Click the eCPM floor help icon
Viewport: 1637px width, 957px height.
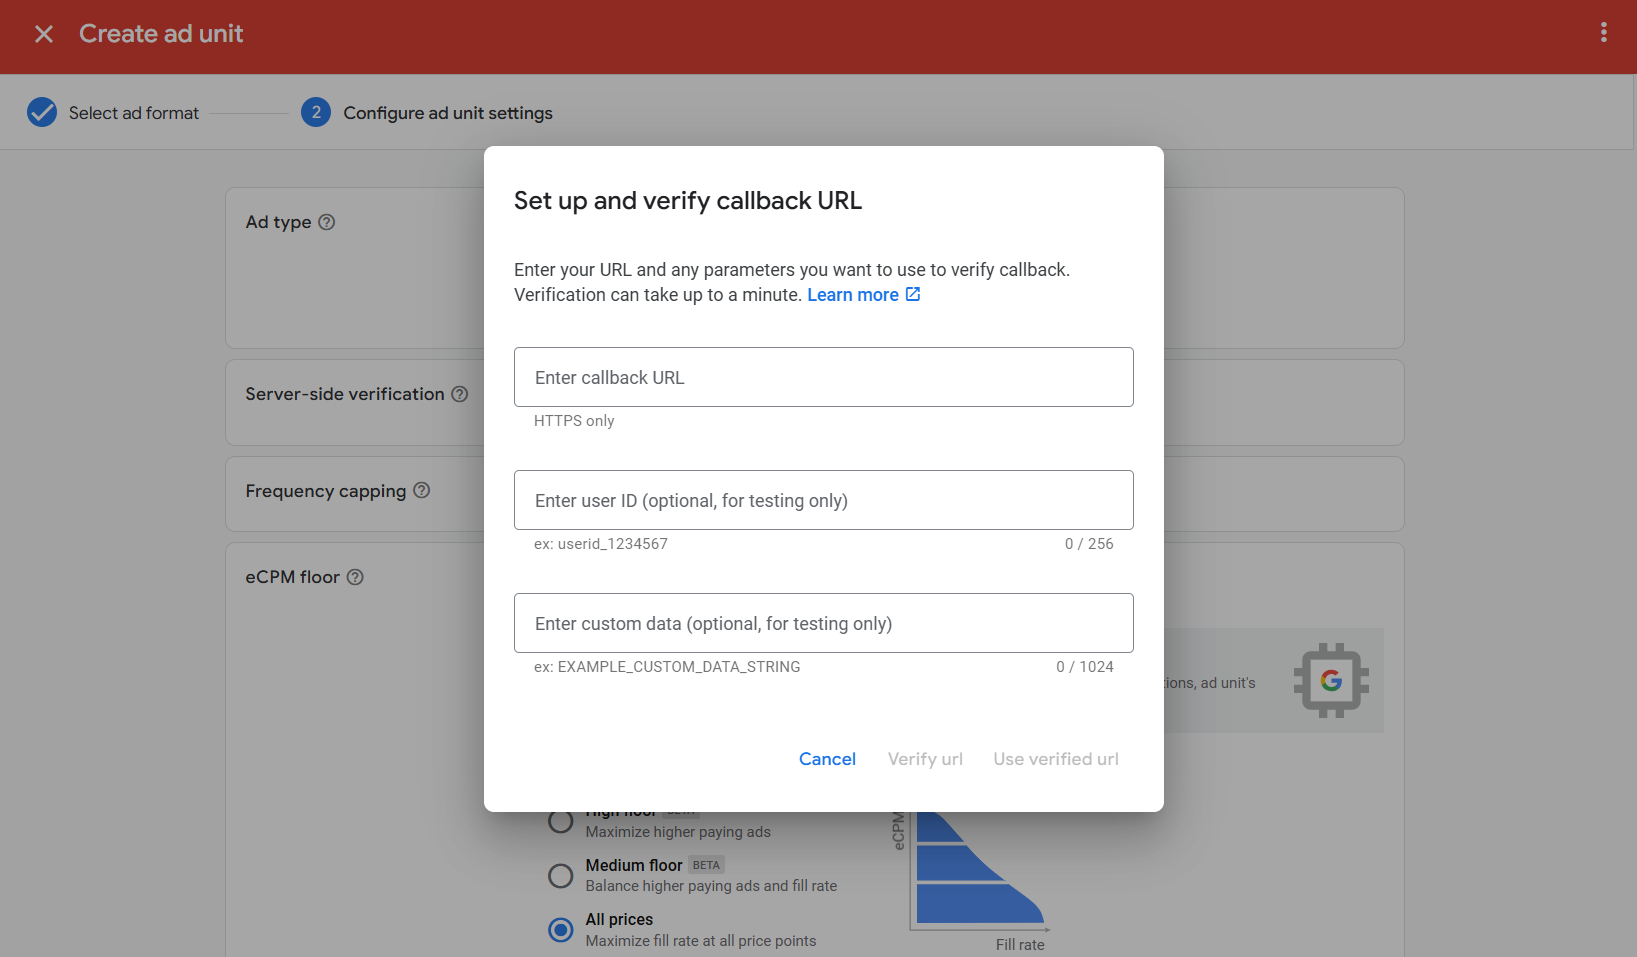[355, 577]
